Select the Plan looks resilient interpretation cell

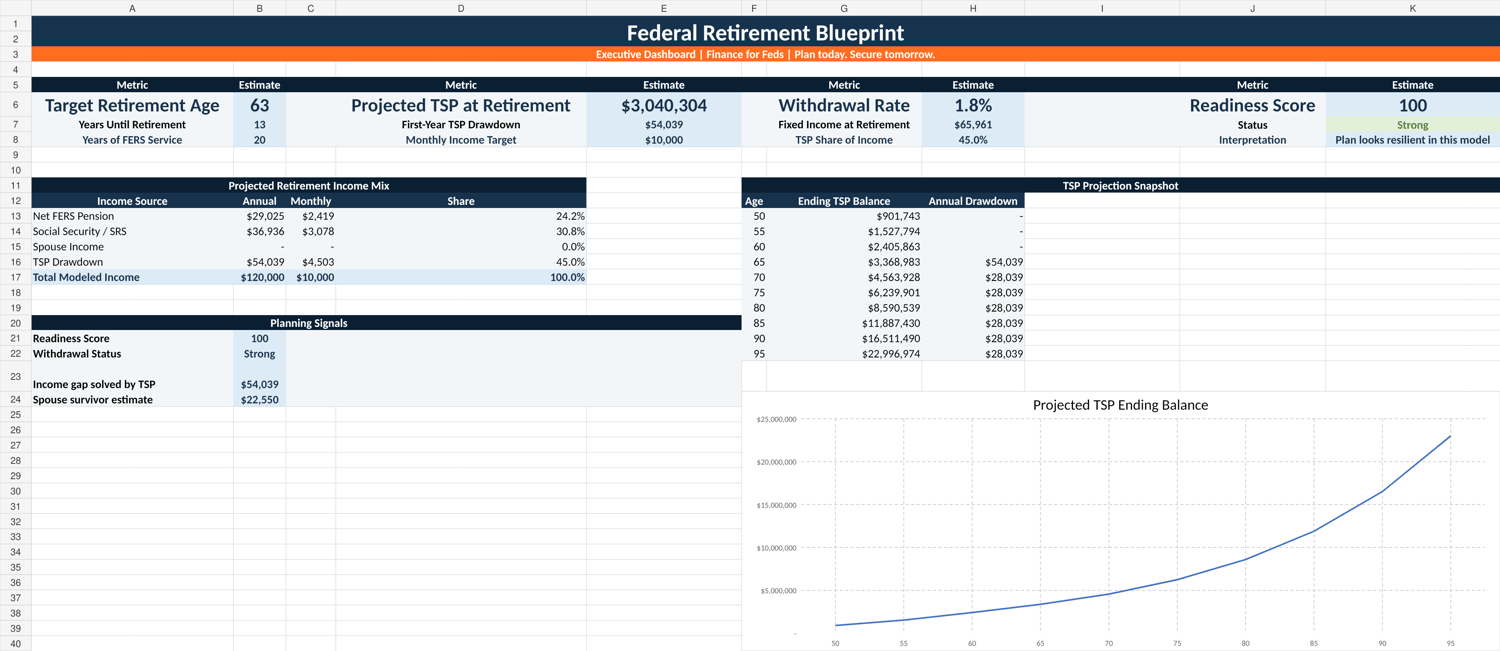pyautogui.click(x=1412, y=140)
